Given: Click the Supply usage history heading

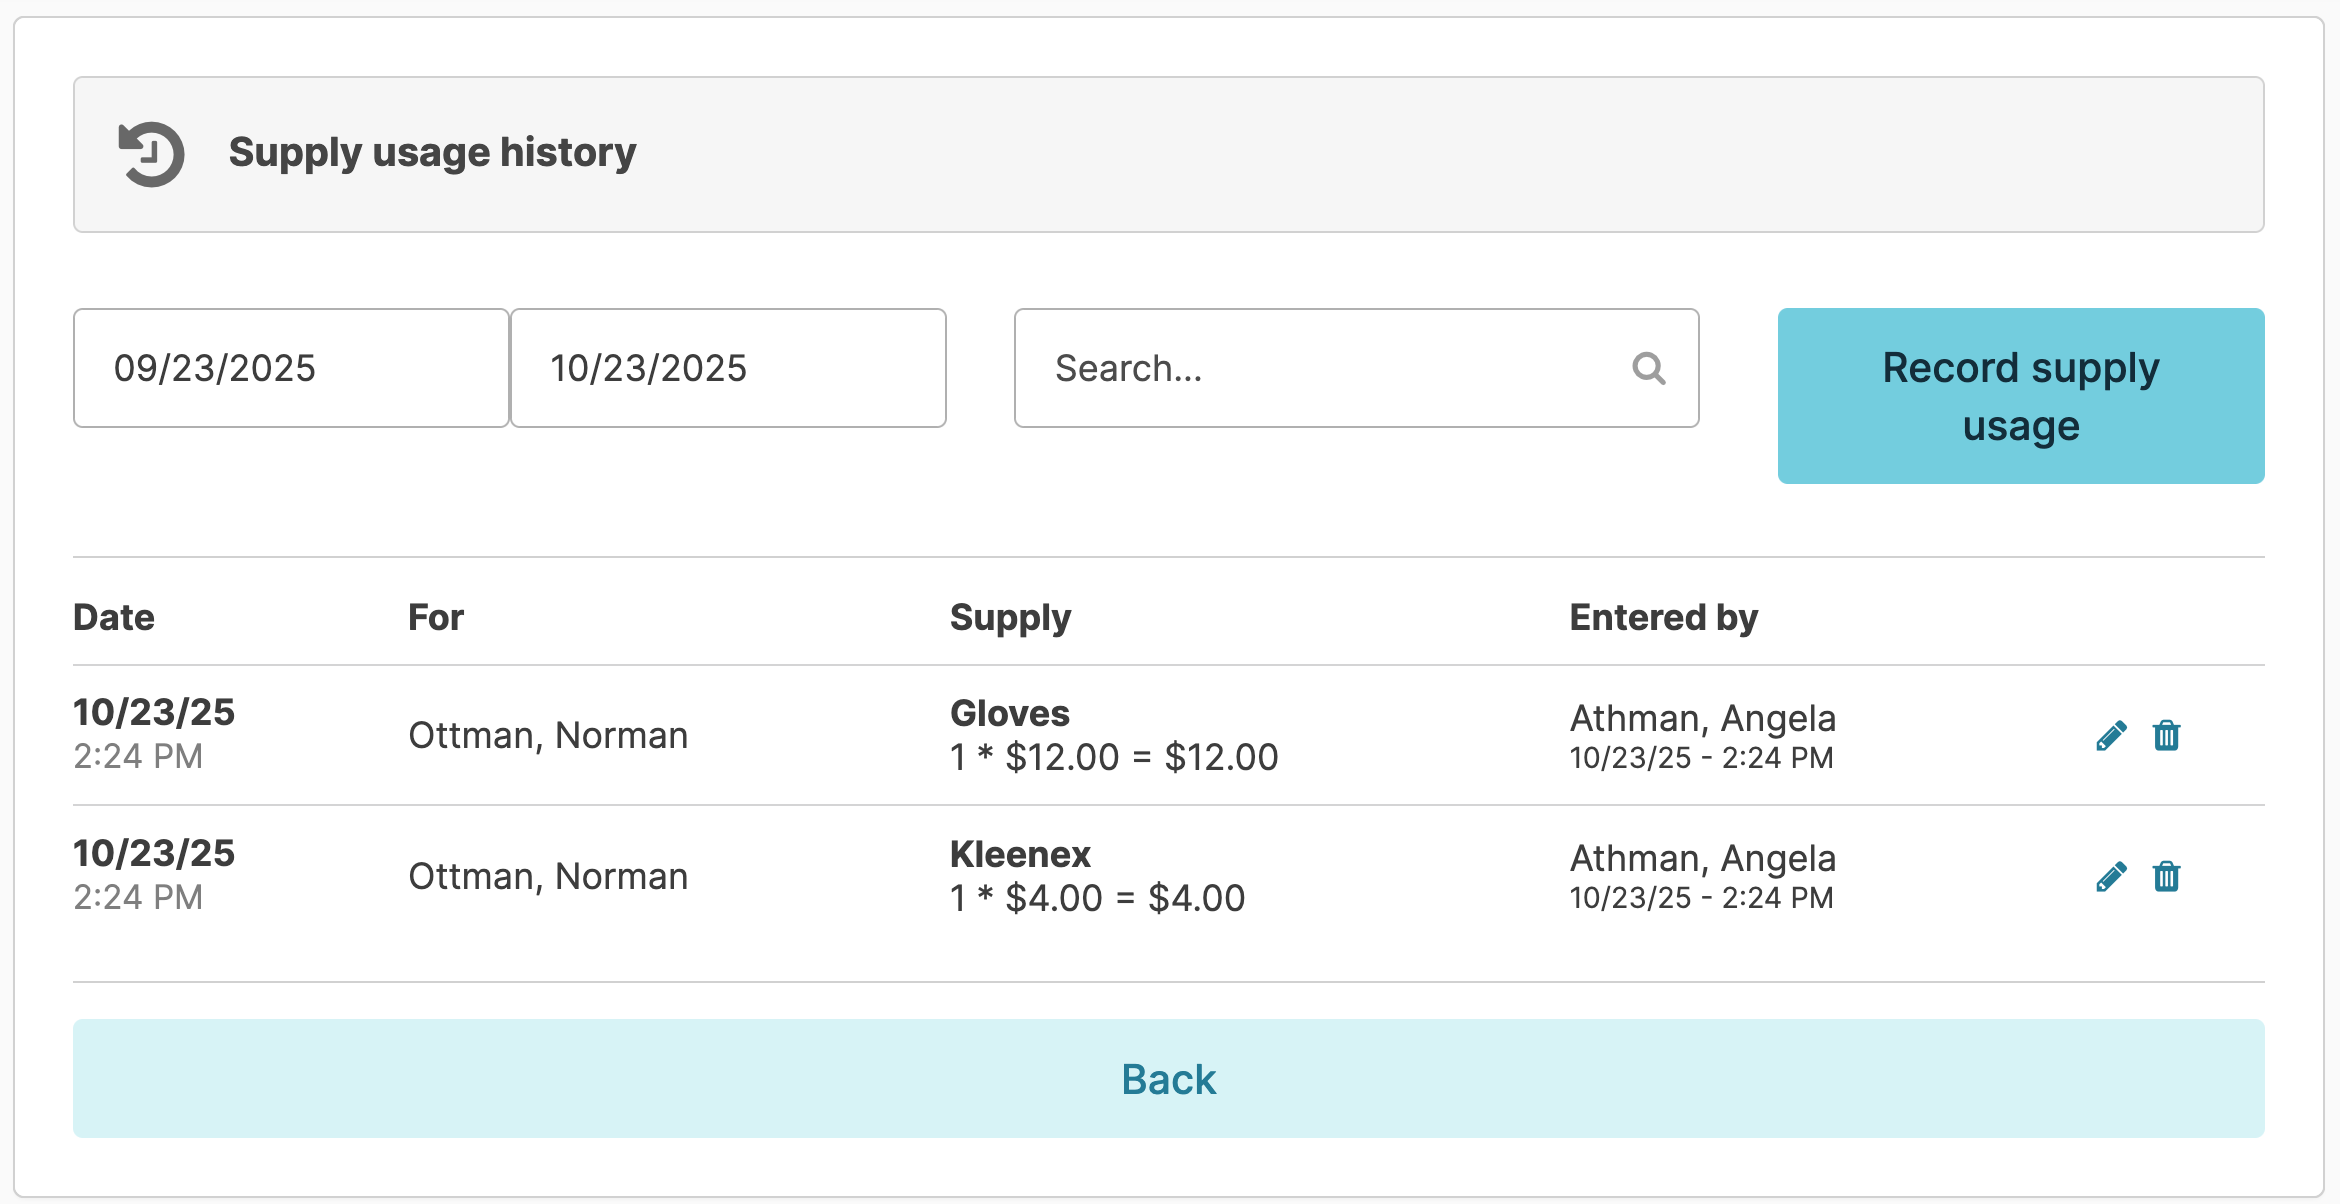Looking at the screenshot, I should (432, 152).
